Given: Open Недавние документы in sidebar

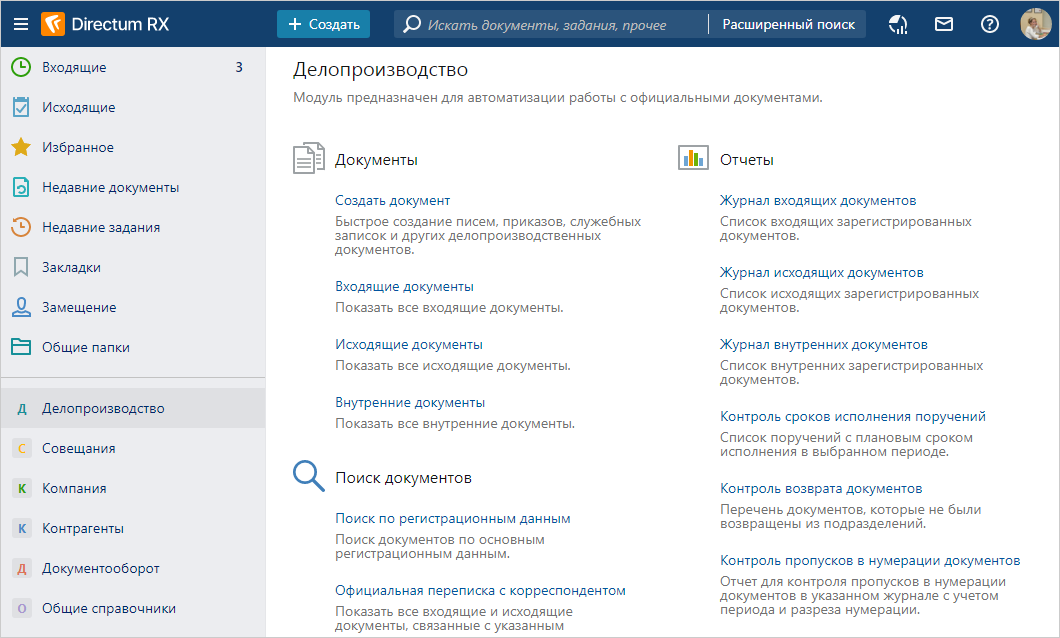Looking at the screenshot, I should [110, 188].
